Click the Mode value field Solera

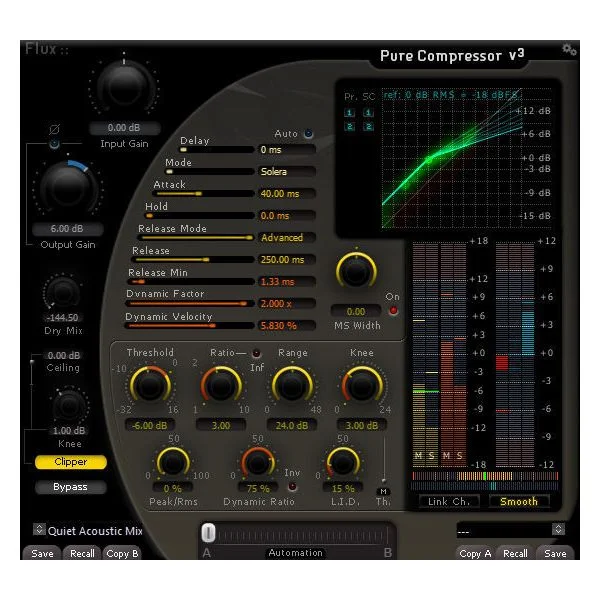286,171
